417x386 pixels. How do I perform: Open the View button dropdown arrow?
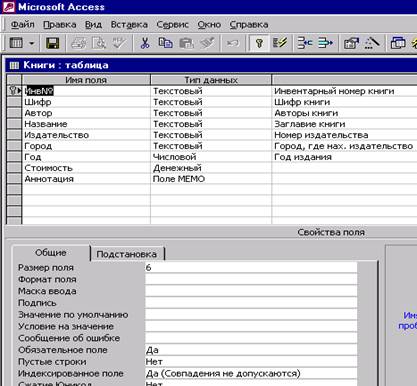click(x=32, y=43)
